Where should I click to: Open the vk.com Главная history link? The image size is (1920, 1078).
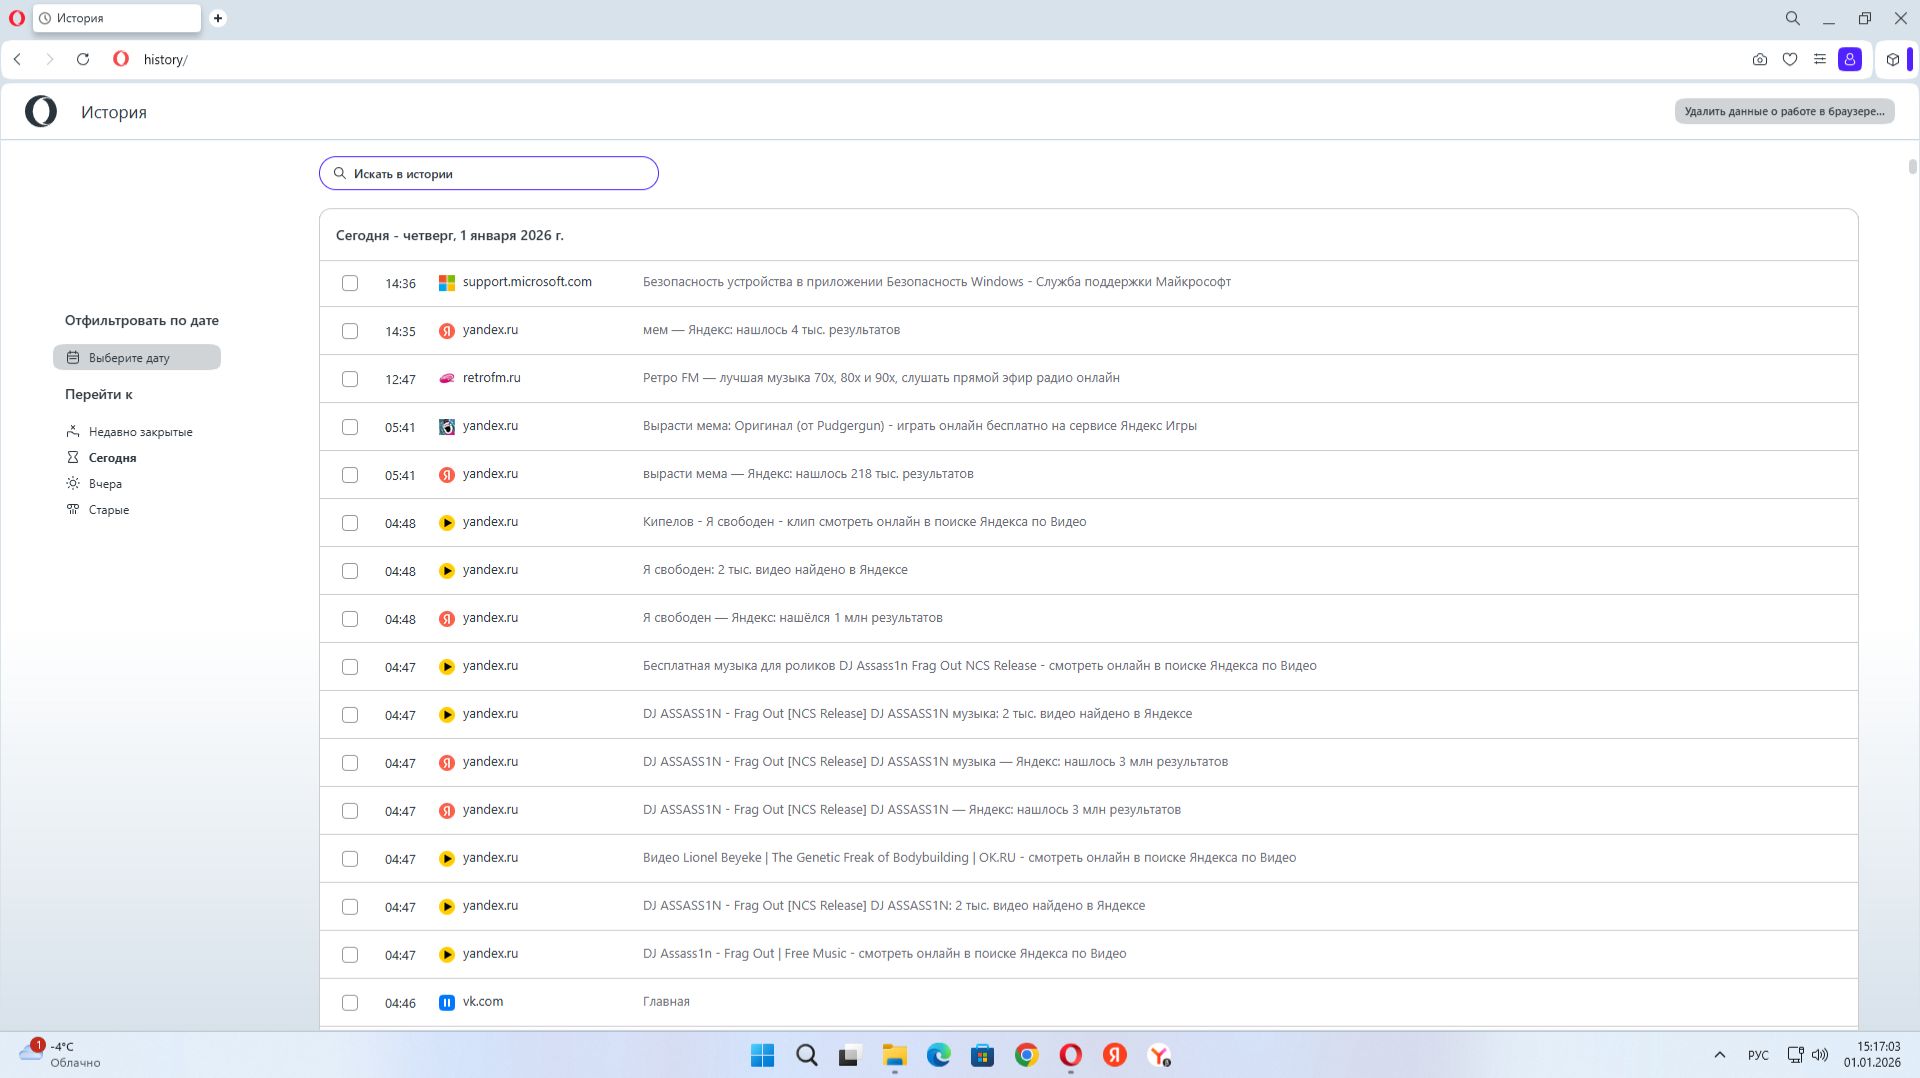(x=666, y=1002)
